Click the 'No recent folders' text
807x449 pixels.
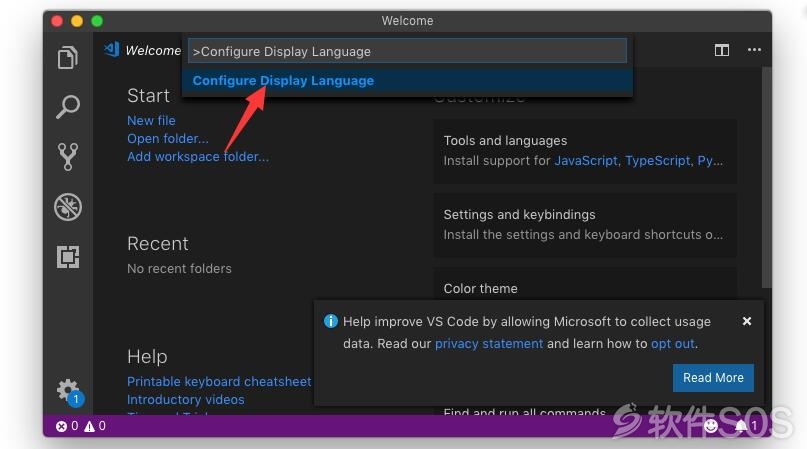tap(179, 268)
